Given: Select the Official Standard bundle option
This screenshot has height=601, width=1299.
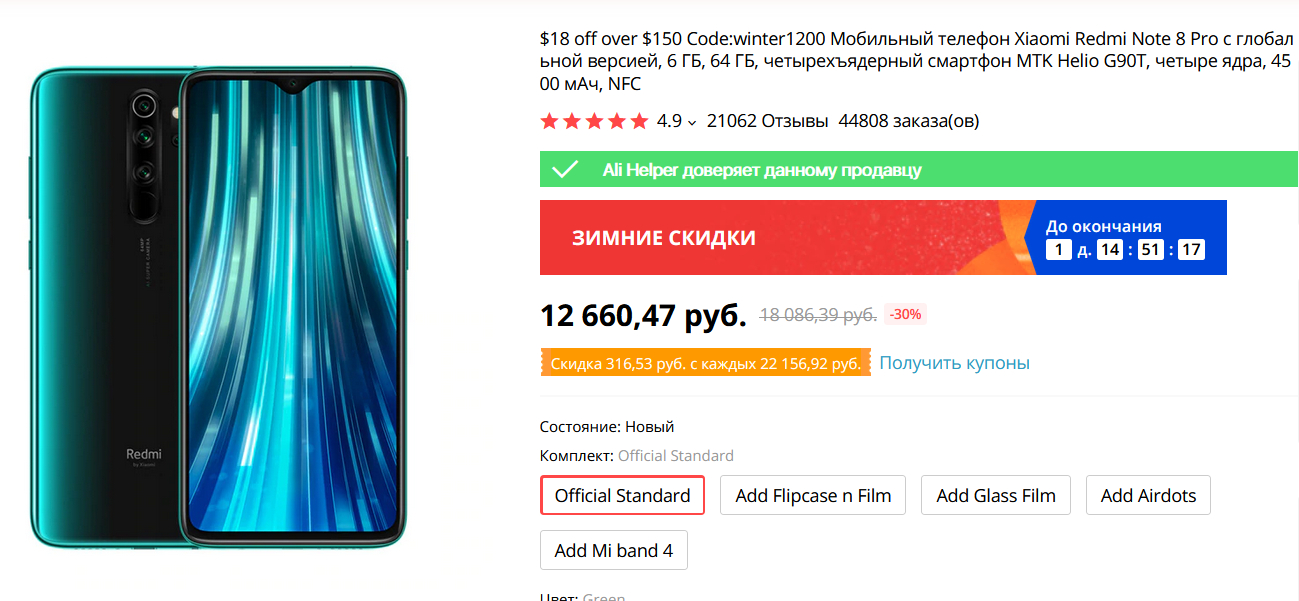Looking at the screenshot, I should 622,495.
